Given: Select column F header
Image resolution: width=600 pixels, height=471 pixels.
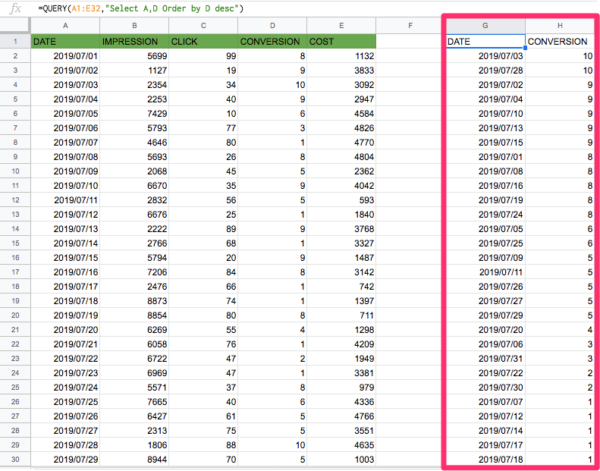Looking at the screenshot, I should click(410, 26).
